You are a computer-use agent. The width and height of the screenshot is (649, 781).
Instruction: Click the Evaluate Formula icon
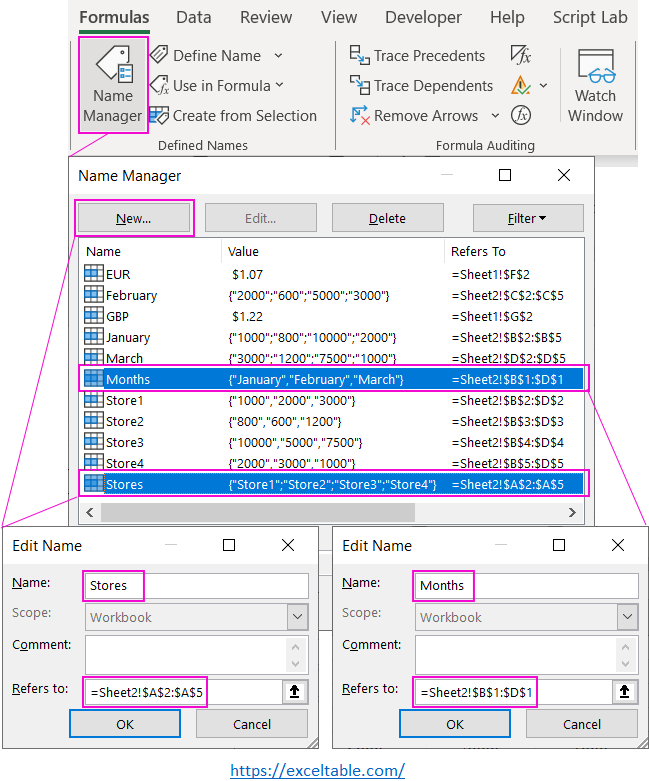pyautogui.click(x=520, y=116)
